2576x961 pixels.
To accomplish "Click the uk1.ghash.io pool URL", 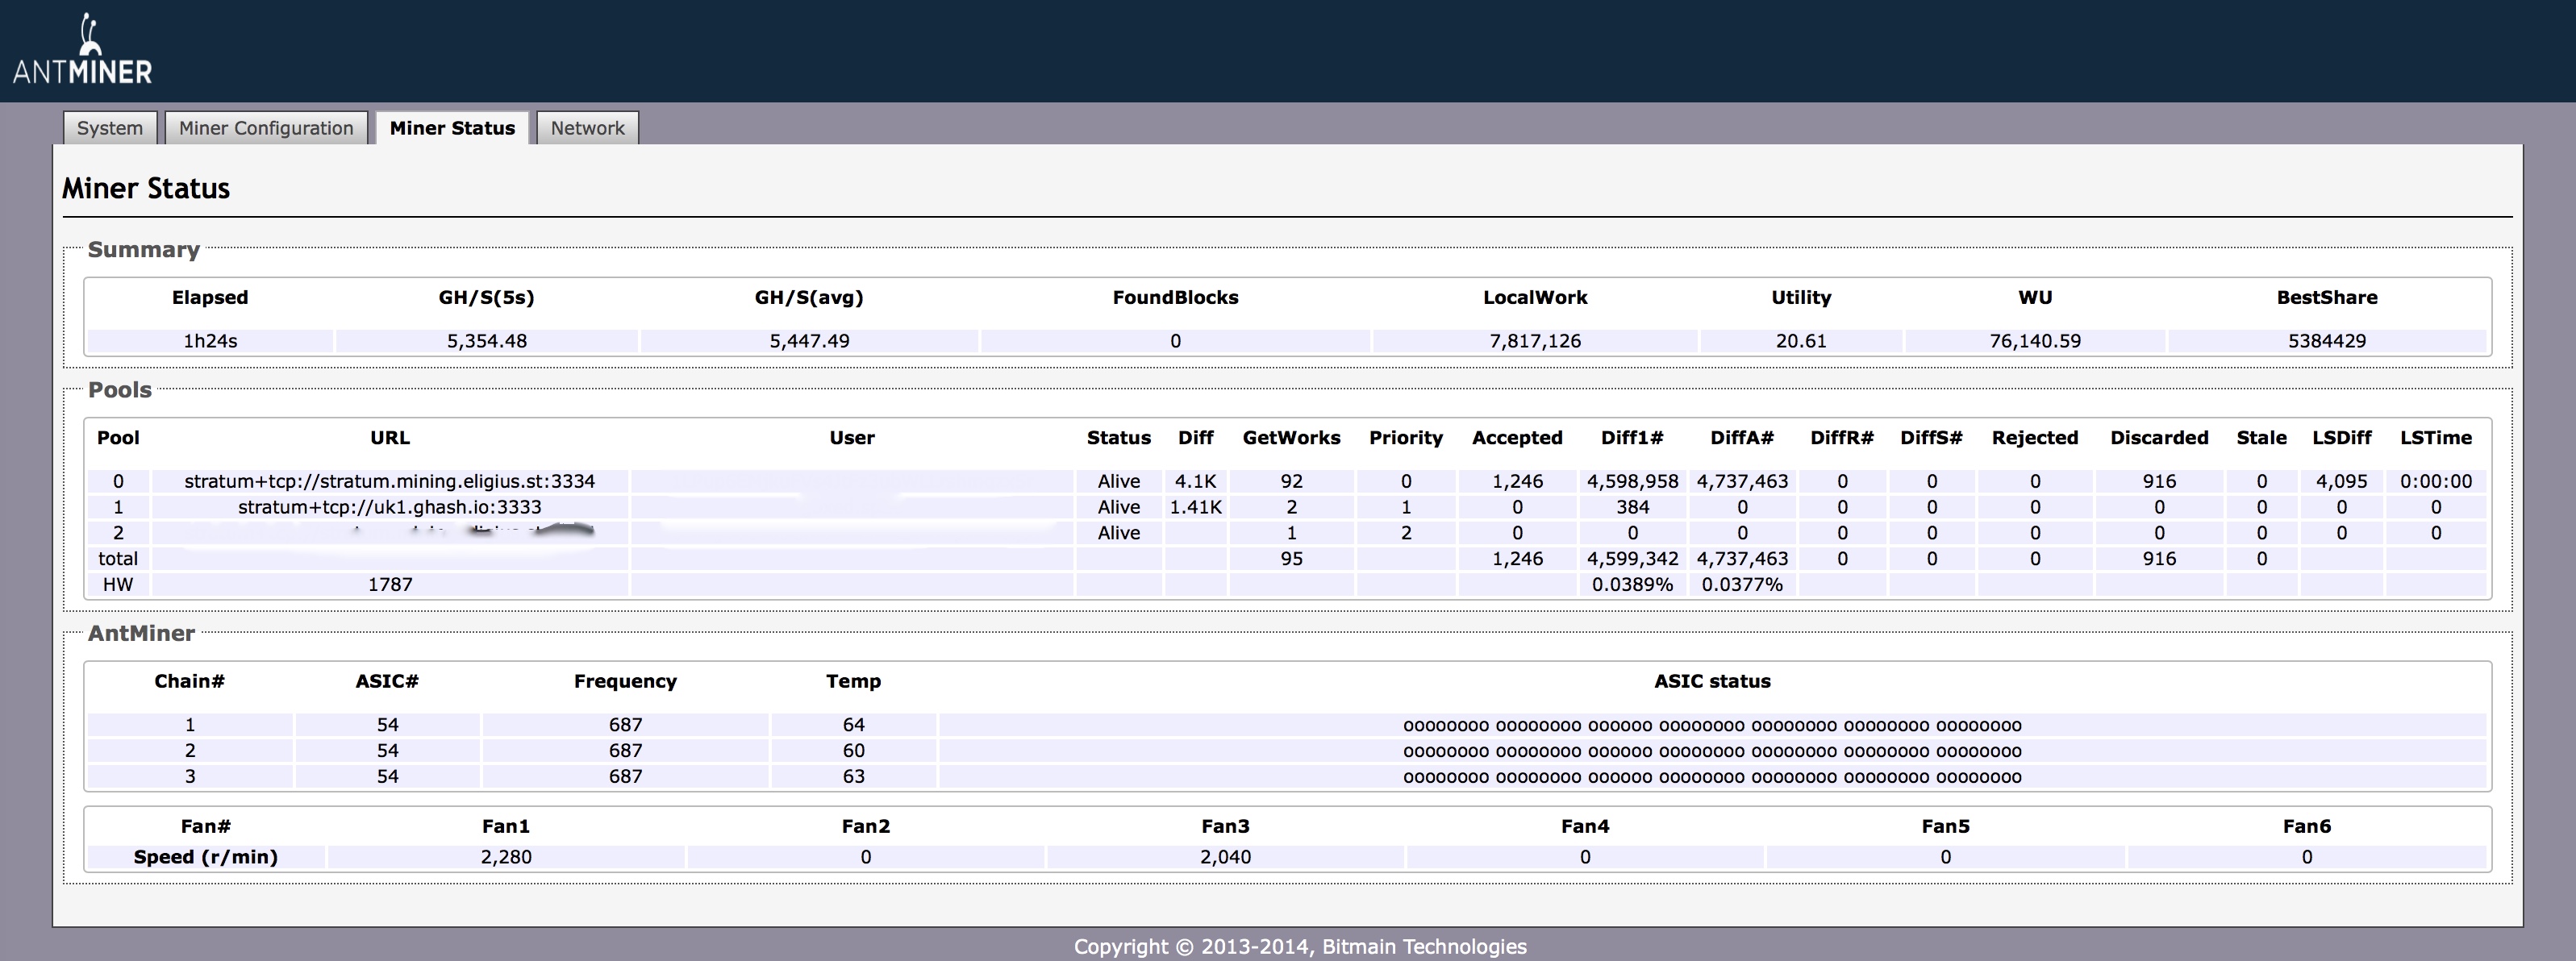I will click(x=390, y=507).
